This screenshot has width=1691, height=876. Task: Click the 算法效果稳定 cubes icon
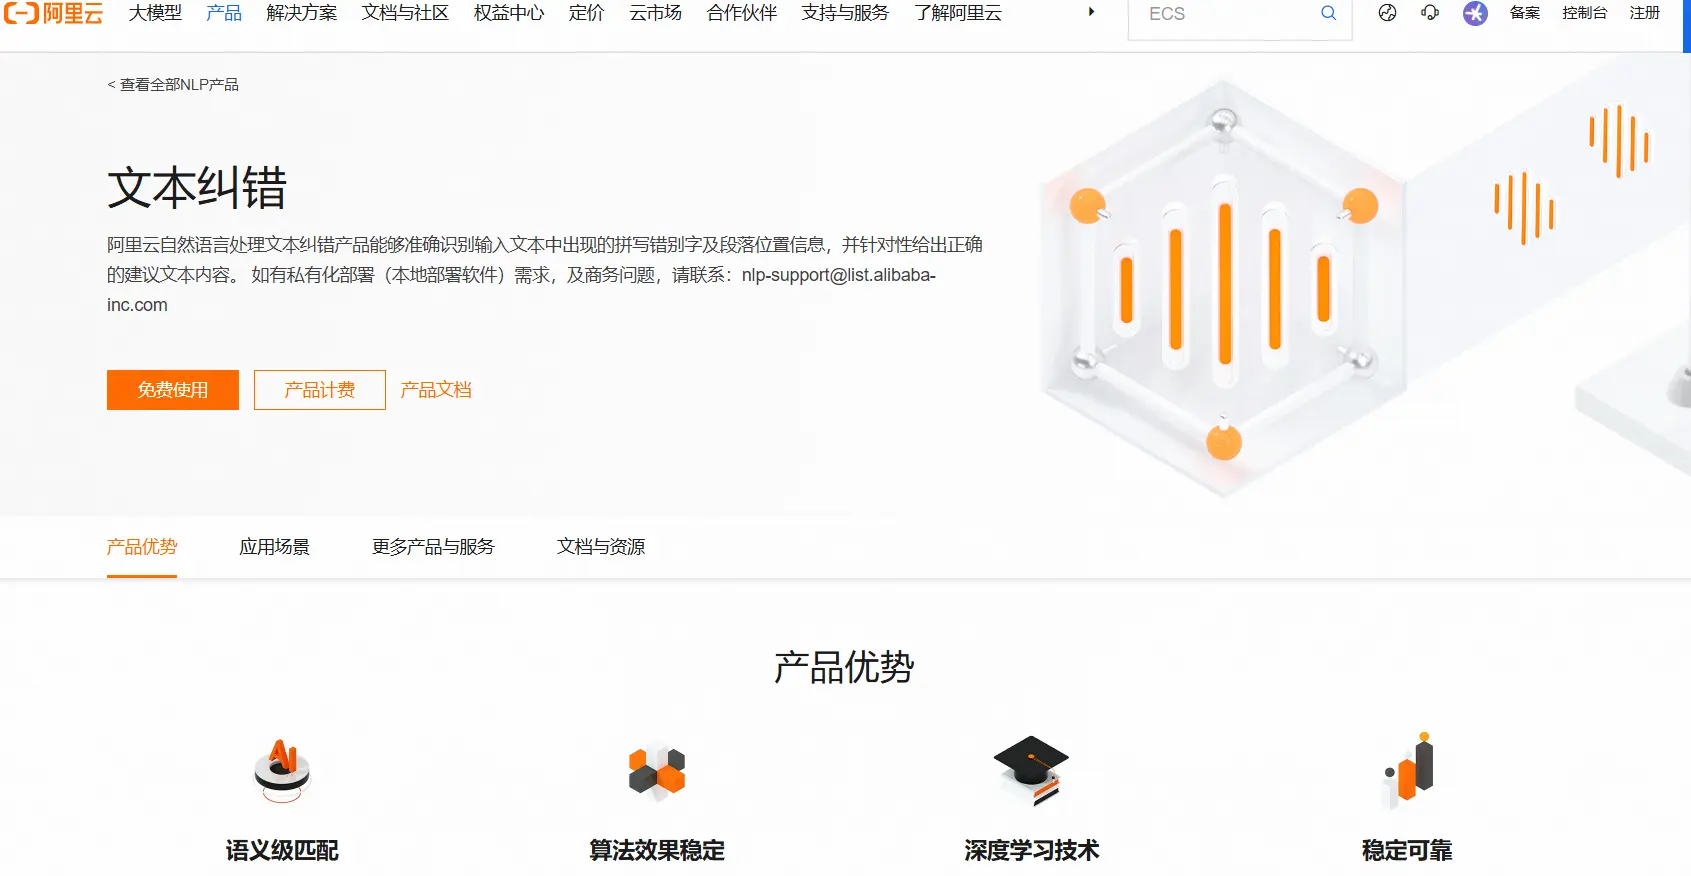point(657,771)
